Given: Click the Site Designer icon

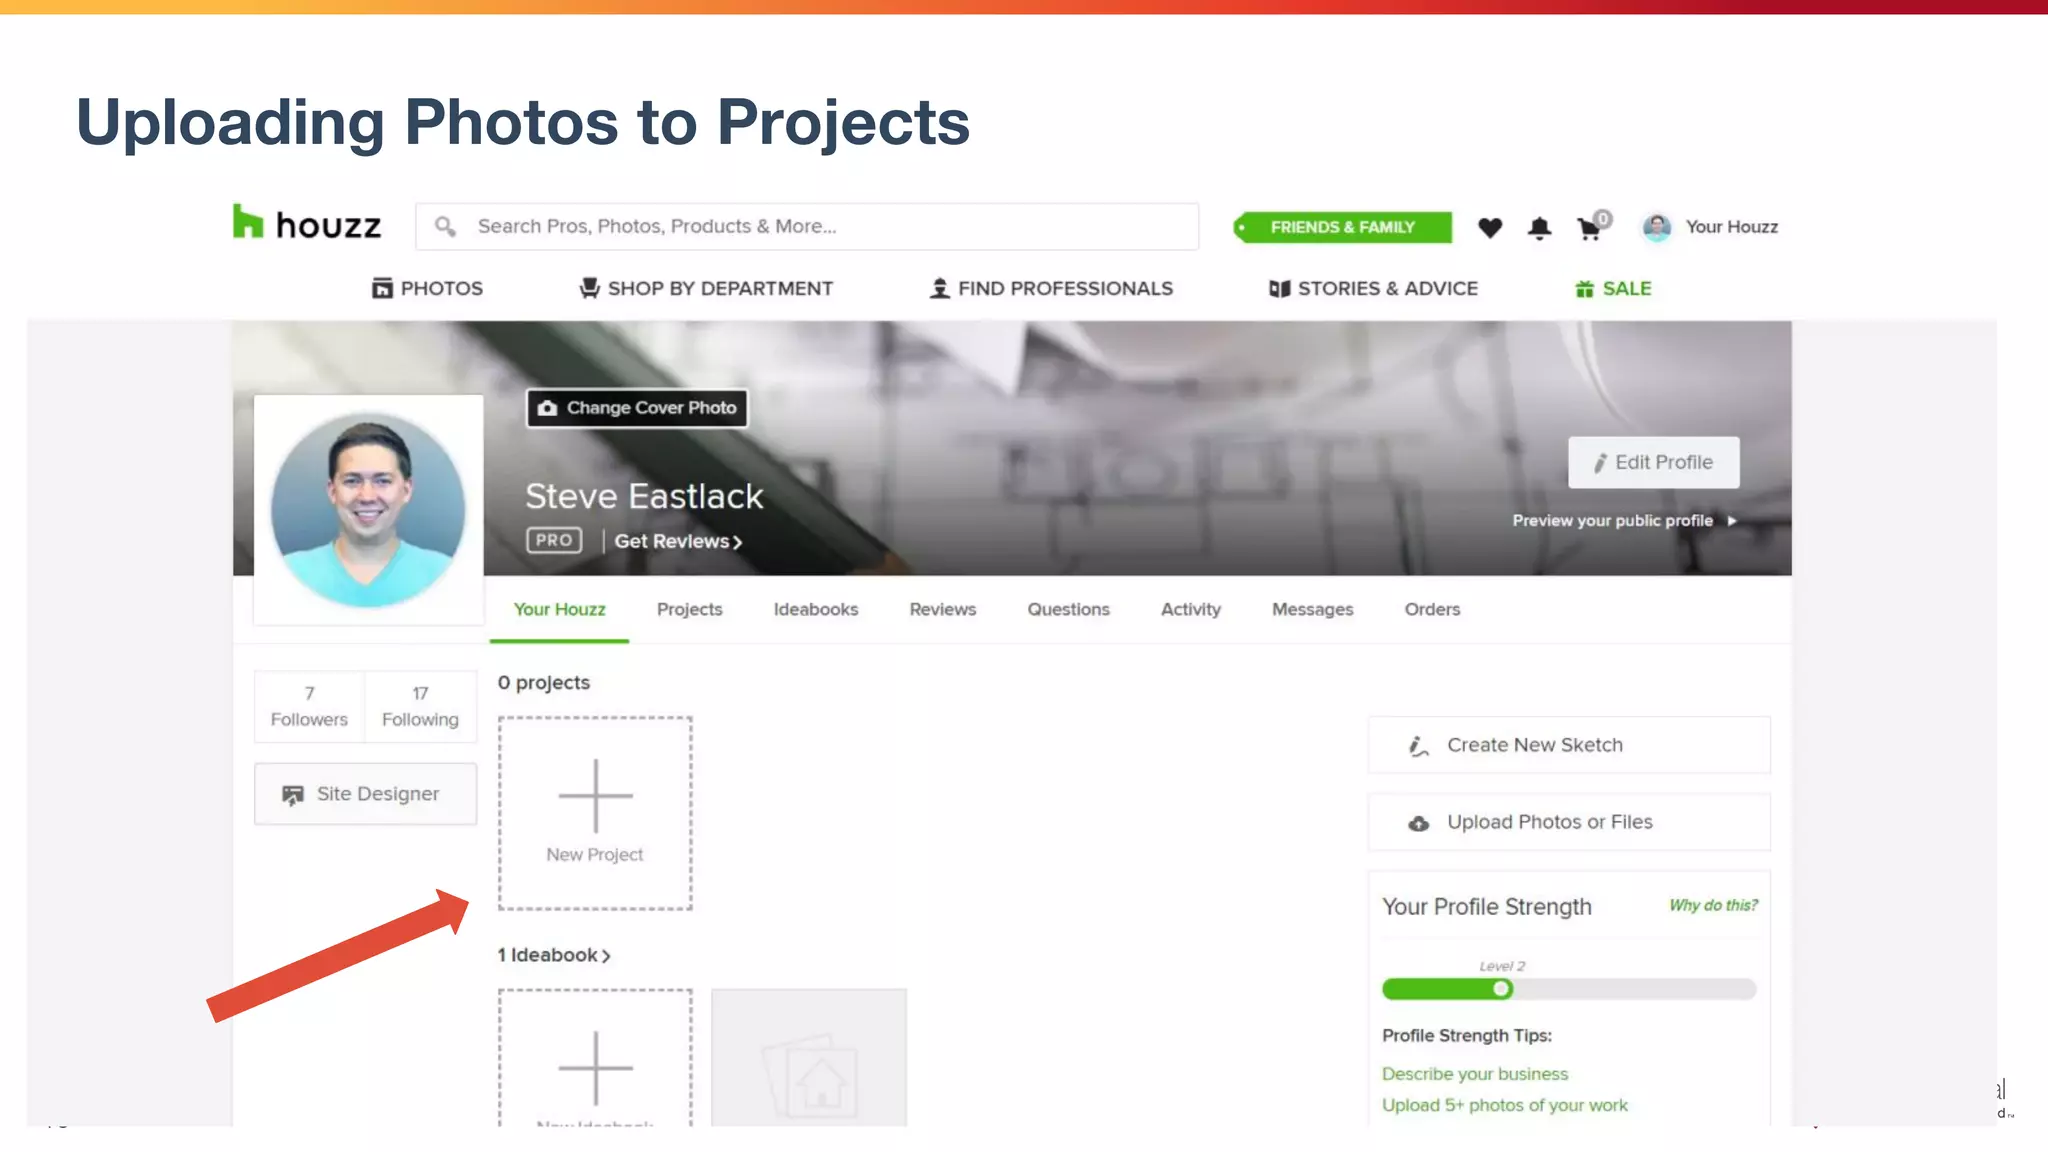Looking at the screenshot, I should [292, 795].
